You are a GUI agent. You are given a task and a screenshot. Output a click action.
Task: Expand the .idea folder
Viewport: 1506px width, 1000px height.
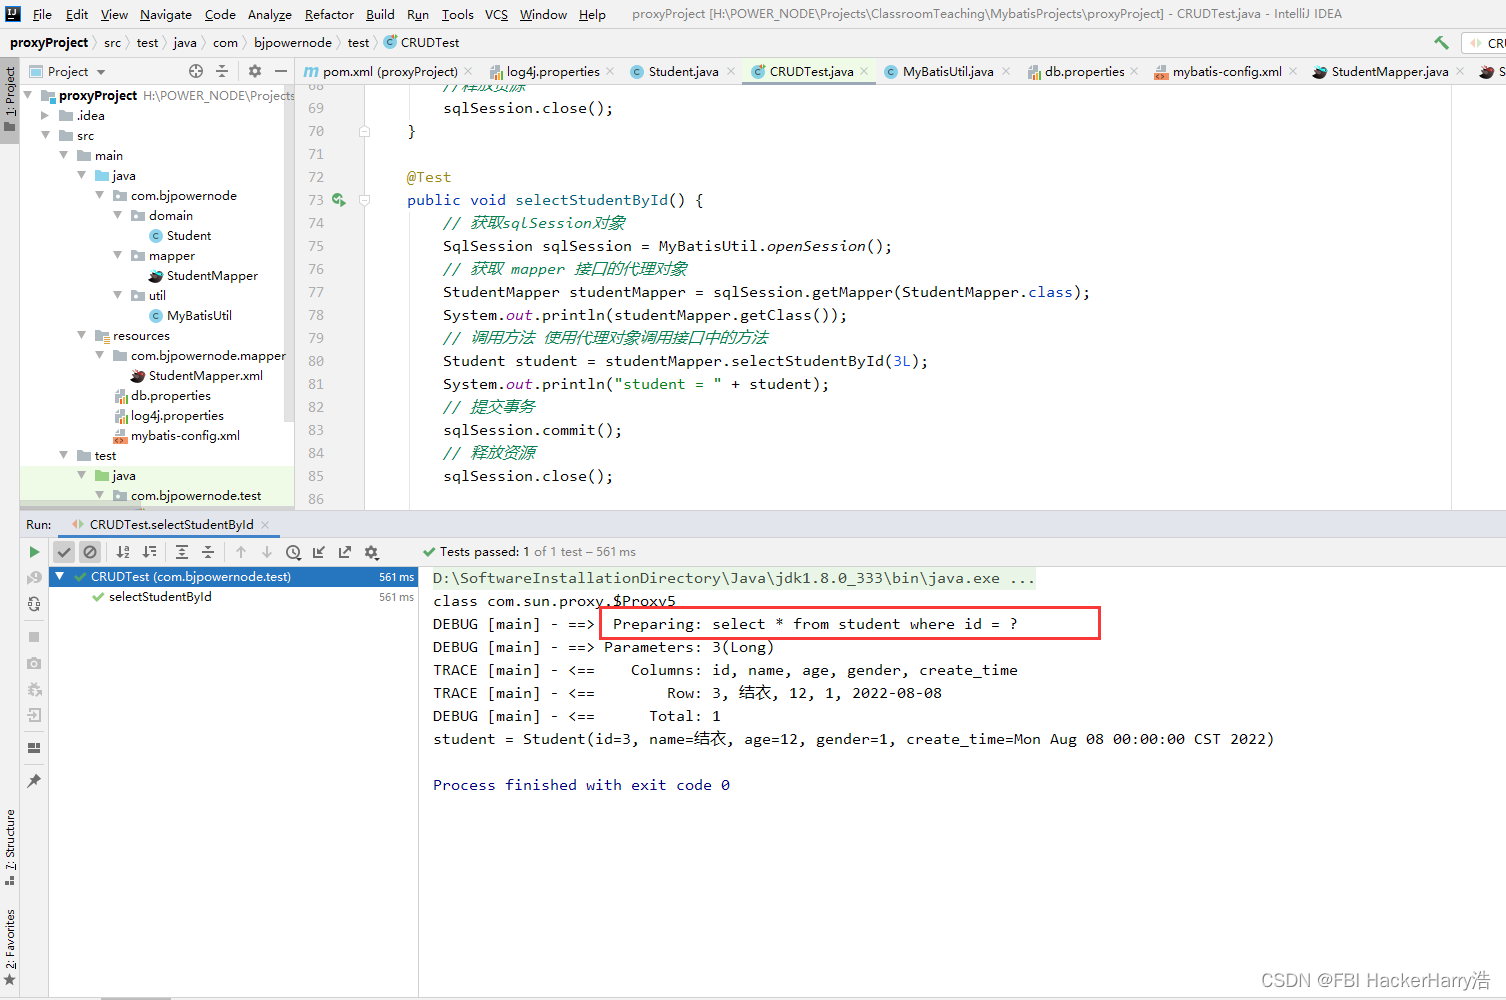click(45, 115)
